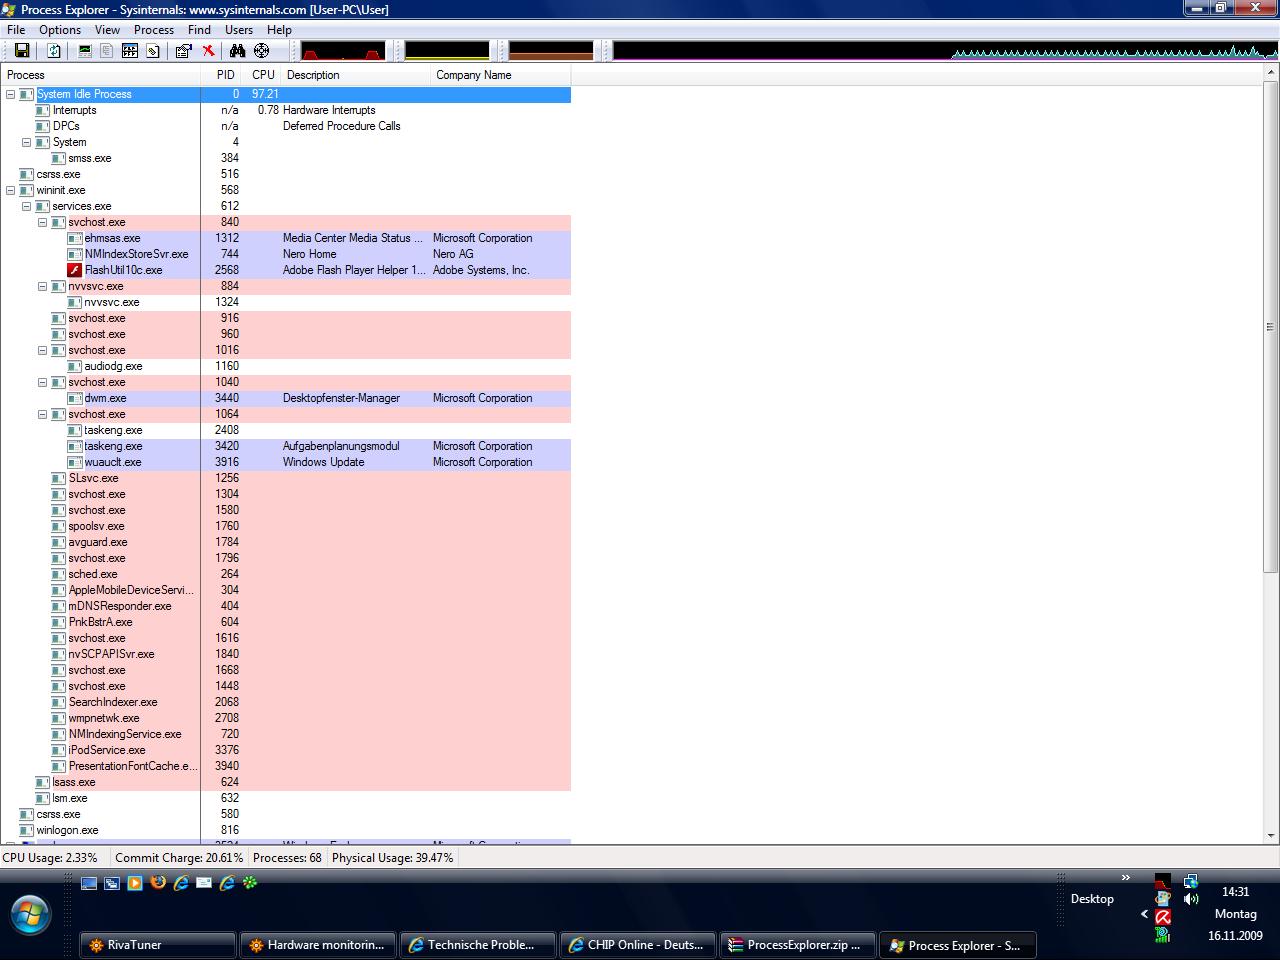Open the Options menu
This screenshot has height=960, width=1280.
60,30
